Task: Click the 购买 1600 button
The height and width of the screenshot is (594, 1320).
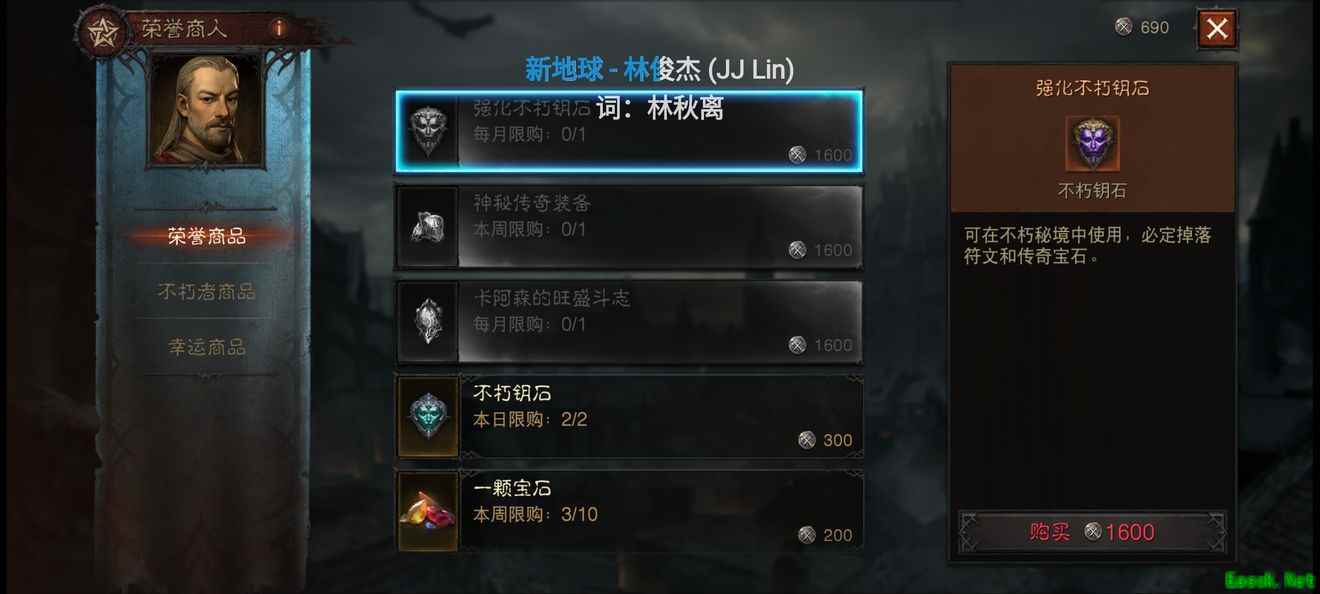Action: pyautogui.click(x=1092, y=532)
